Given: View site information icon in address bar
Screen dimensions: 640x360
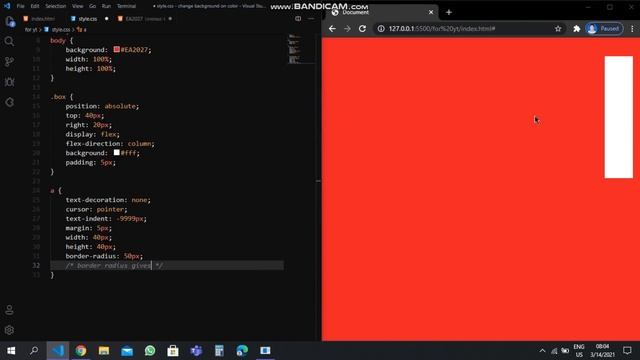Looking at the screenshot, I should tap(381, 29).
